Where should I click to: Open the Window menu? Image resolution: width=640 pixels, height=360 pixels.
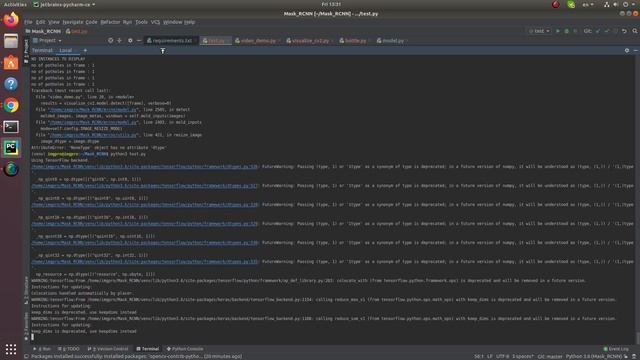pos(172,22)
